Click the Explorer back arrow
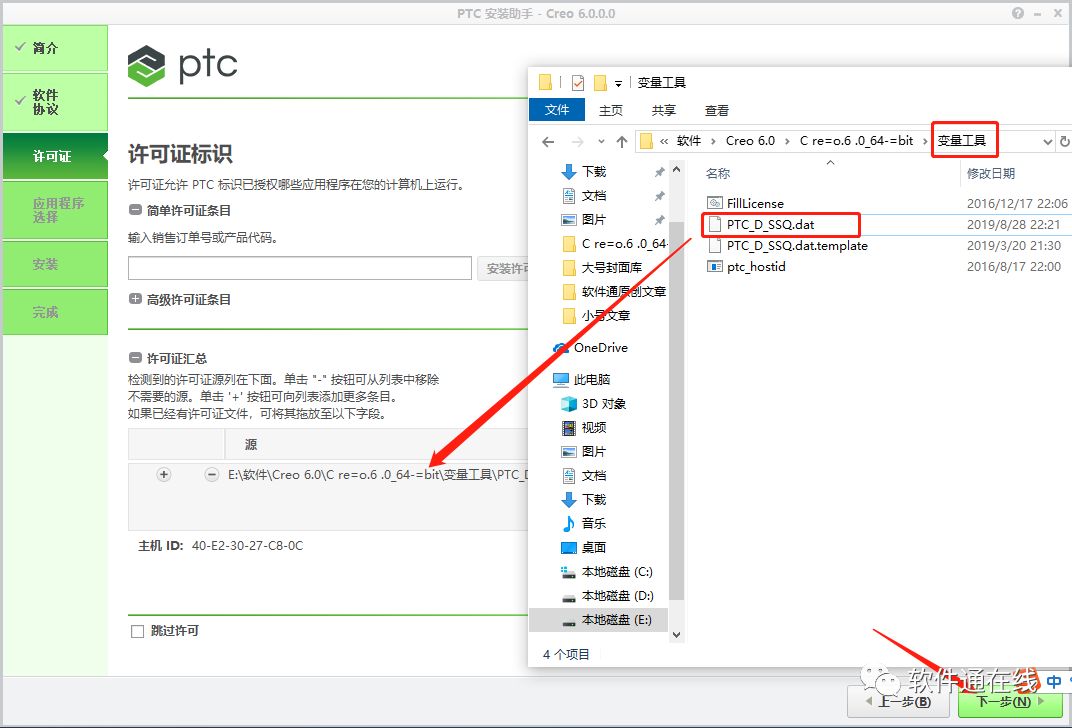Viewport: 1072px width, 728px height. pyautogui.click(x=548, y=141)
